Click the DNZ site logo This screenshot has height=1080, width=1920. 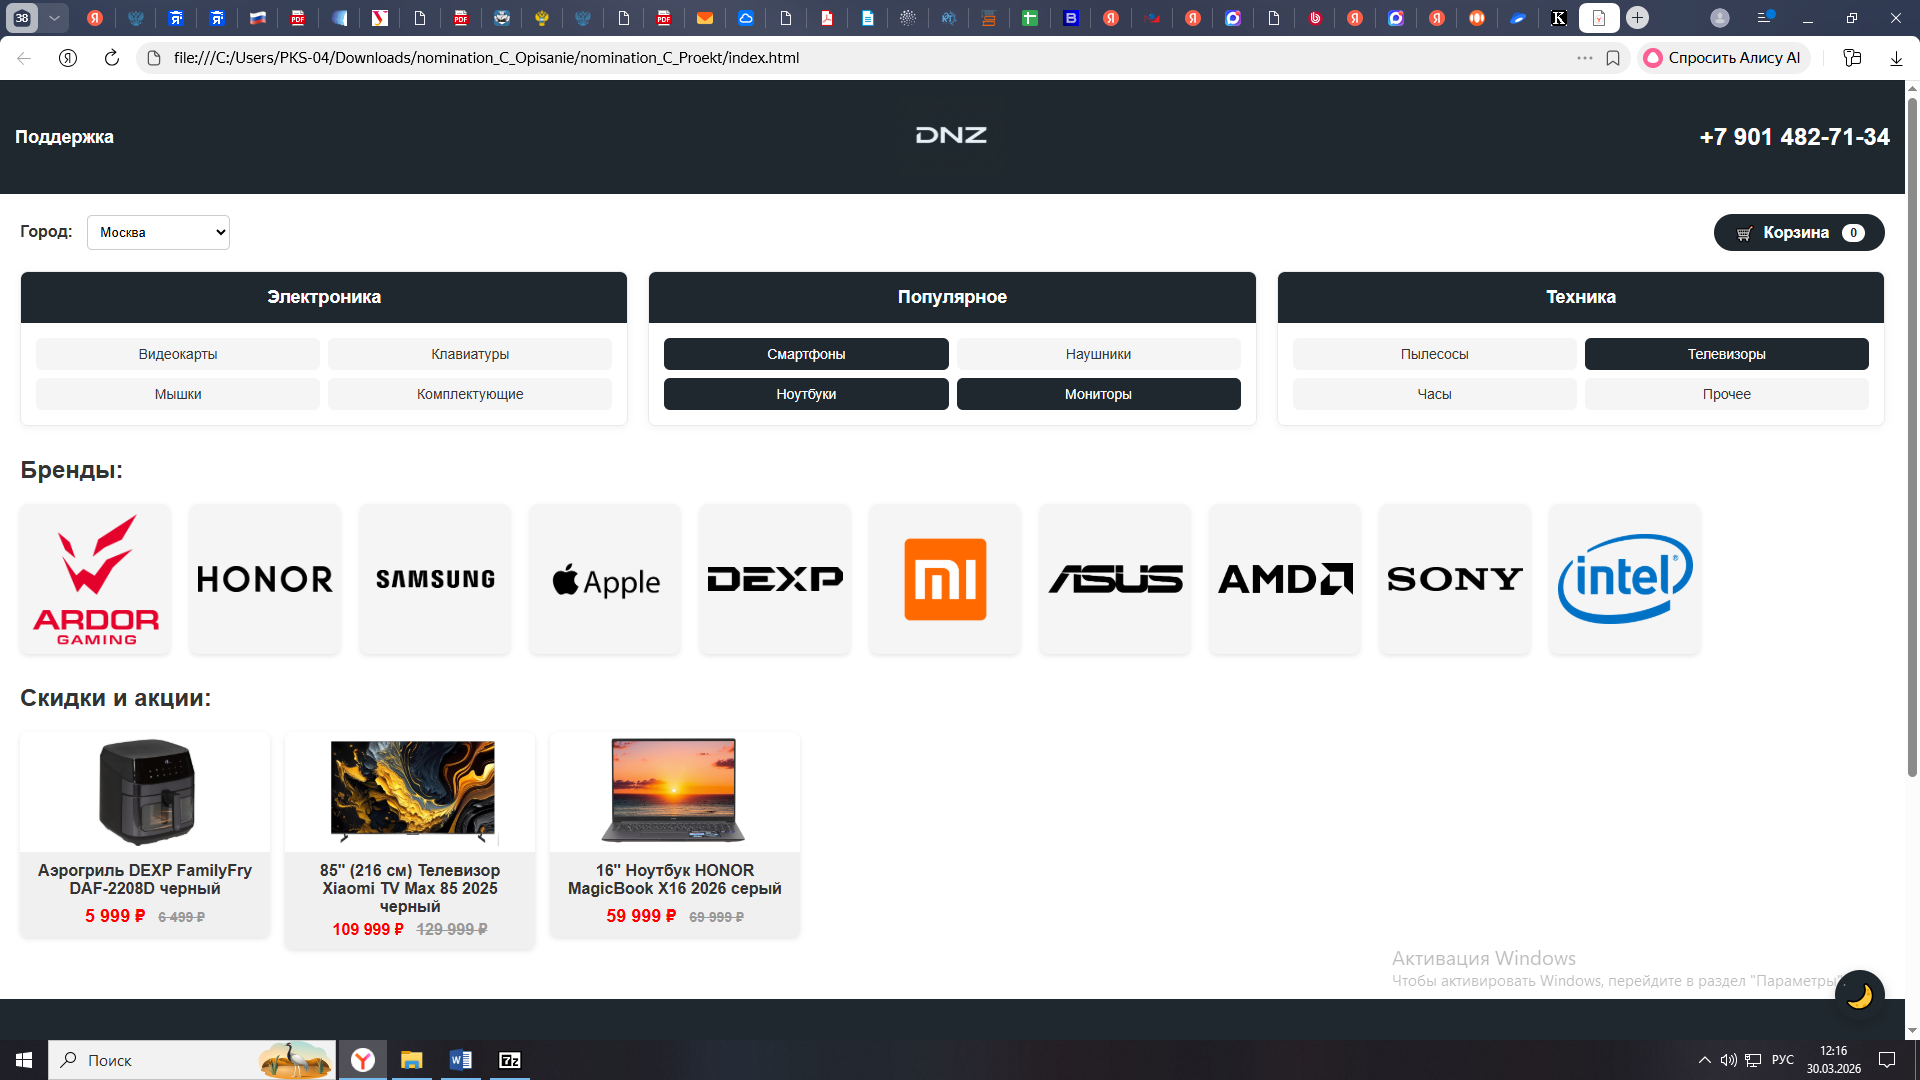pos(951,136)
